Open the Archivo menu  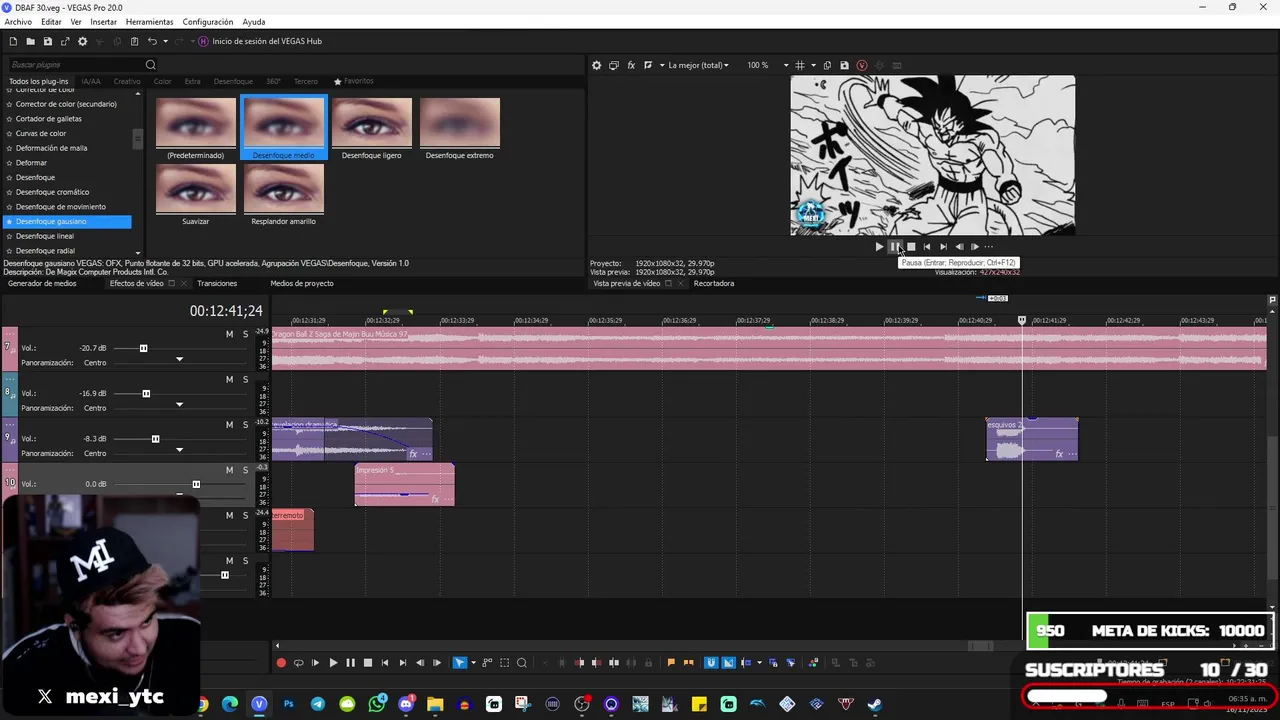point(18,21)
